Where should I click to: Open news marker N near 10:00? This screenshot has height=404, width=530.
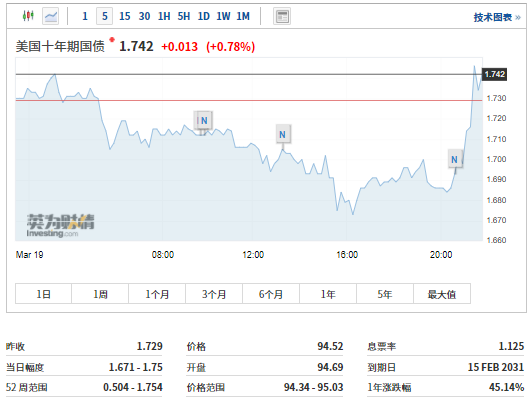204,120
